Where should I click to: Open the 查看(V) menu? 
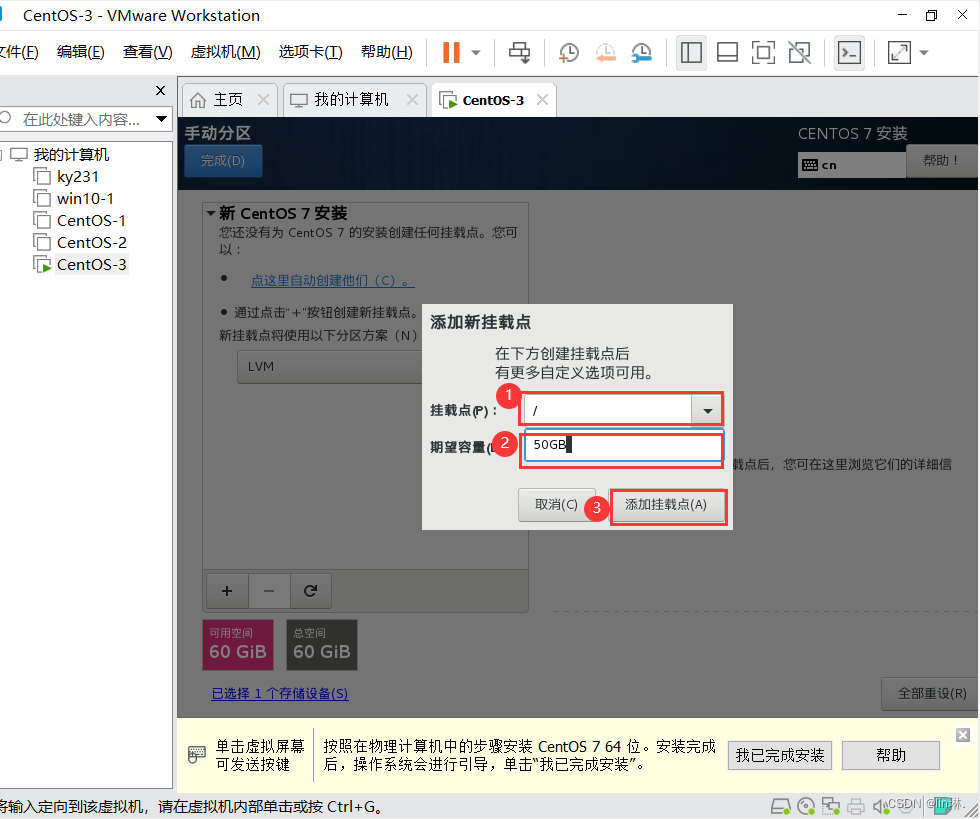[x=148, y=52]
